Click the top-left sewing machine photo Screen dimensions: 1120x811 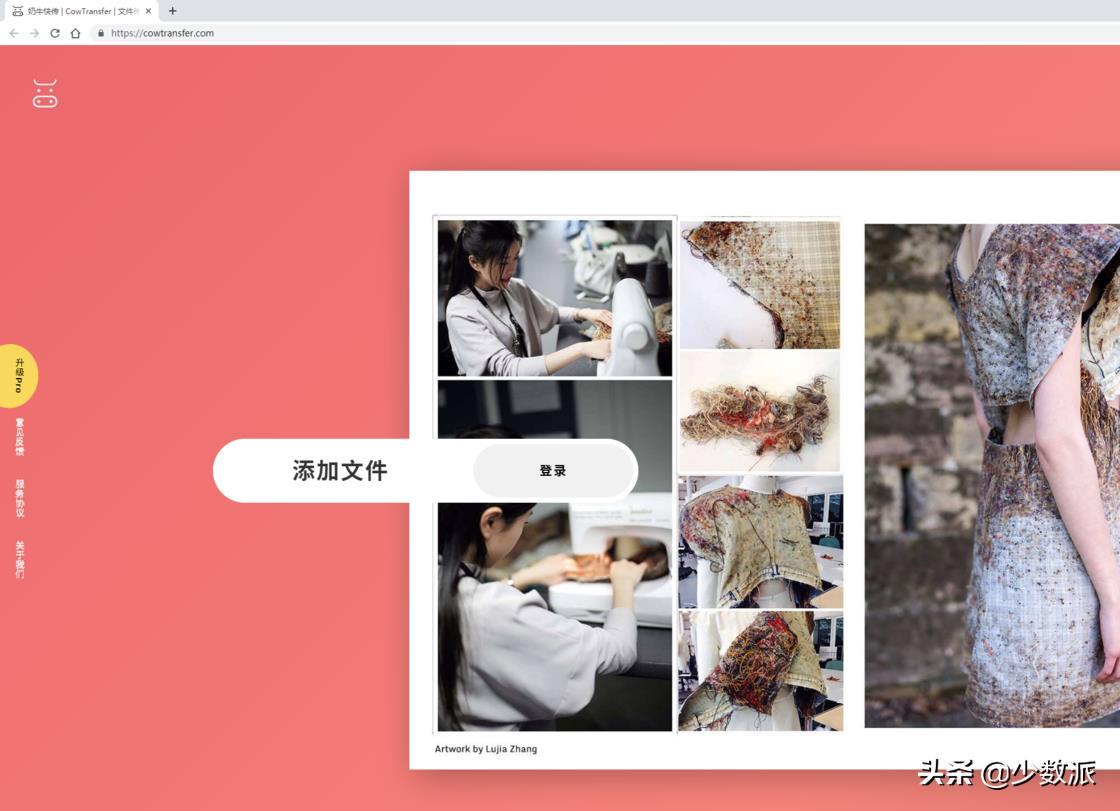click(x=555, y=298)
